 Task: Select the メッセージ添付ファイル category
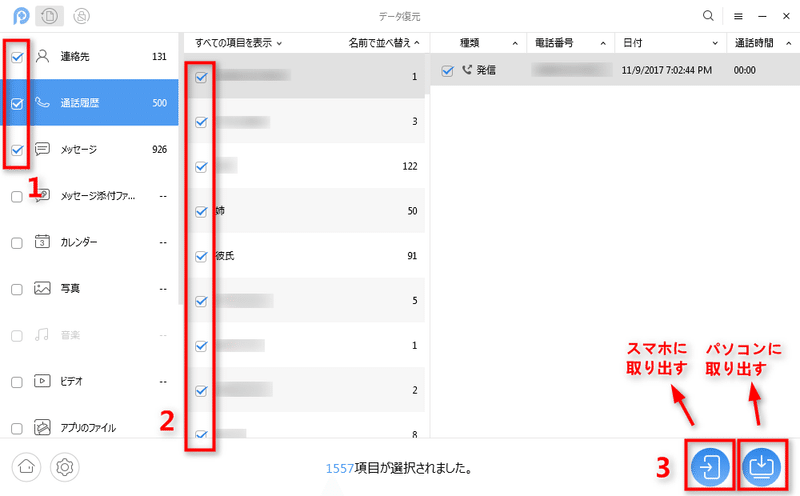pyautogui.click(x=89, y=195)
